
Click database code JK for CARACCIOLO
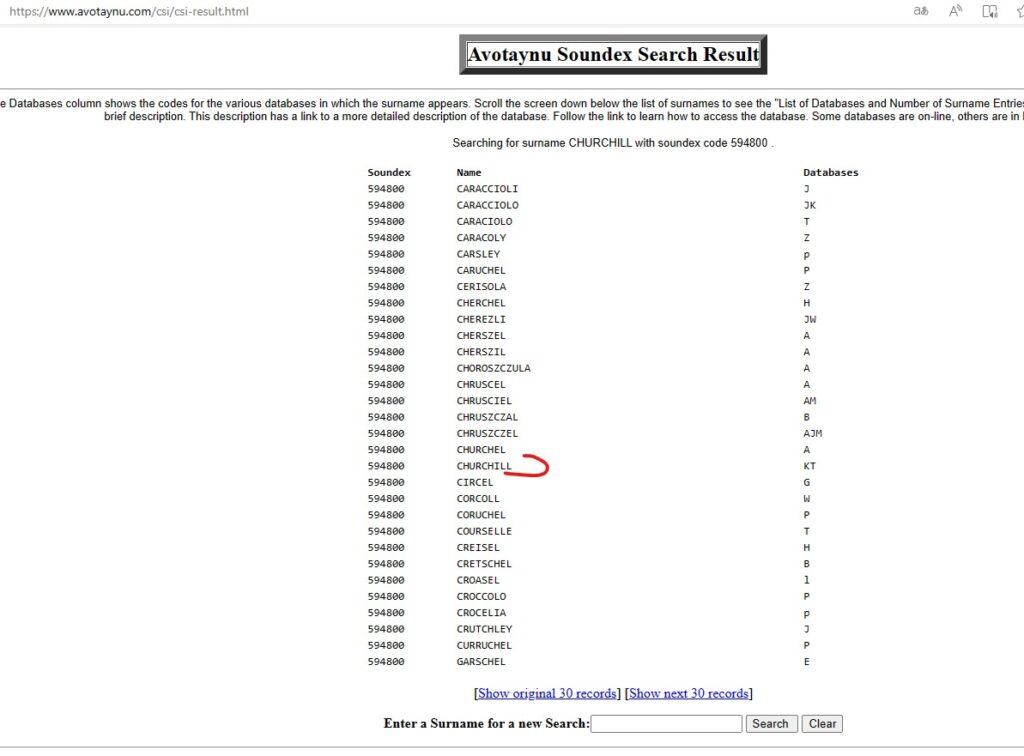point(810,205)
